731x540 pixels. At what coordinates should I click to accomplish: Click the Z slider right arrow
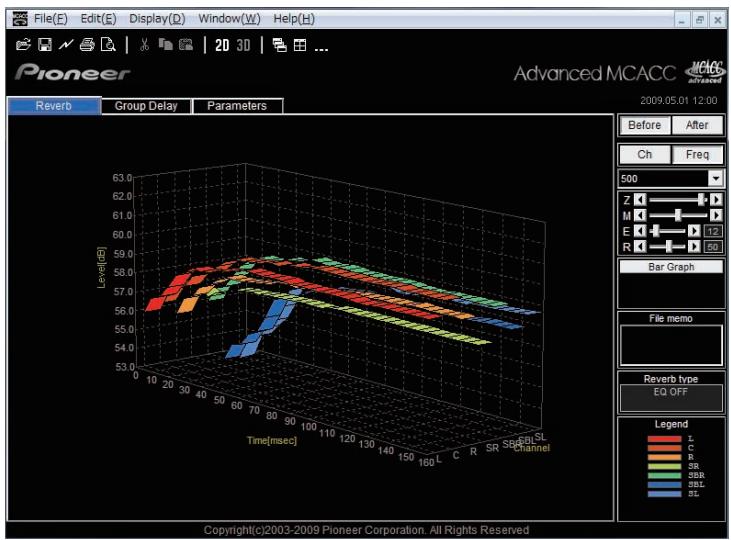[716, 200]
